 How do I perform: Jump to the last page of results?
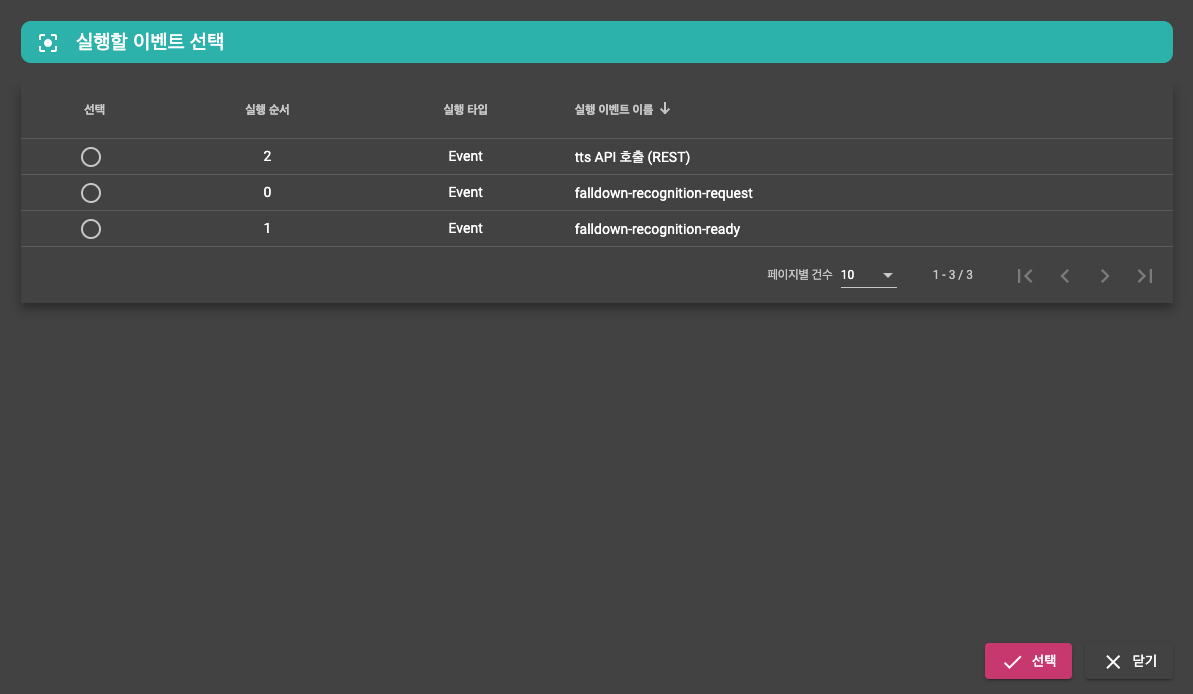point(1145,276)
